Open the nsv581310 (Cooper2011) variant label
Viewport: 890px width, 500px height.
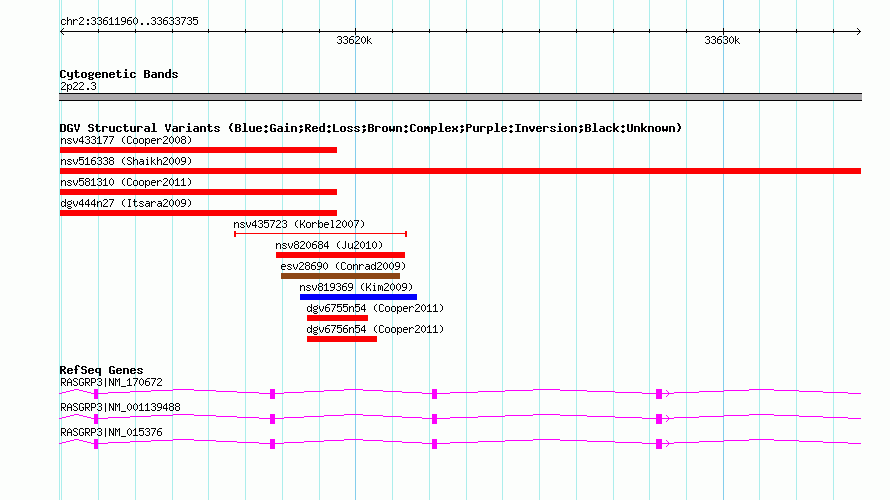click(126, 182)
